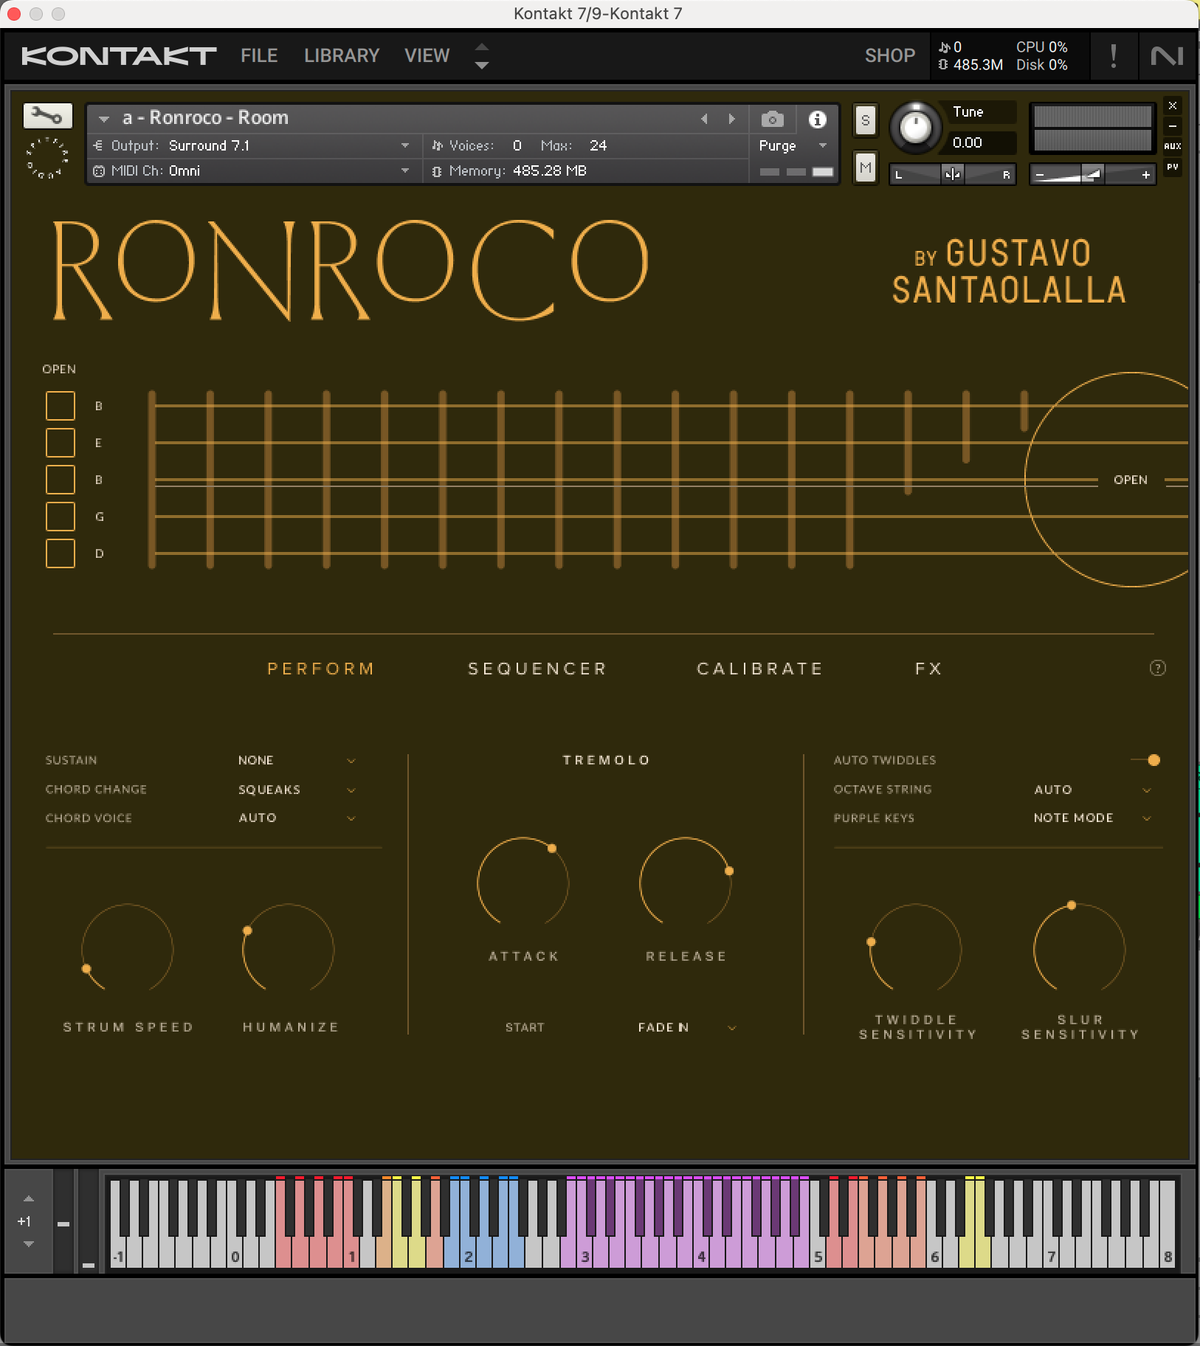This screenshot has width=1200, height=1346.
Task: Open the Native Instruments logo panel
Action: tap(1167, 56)
